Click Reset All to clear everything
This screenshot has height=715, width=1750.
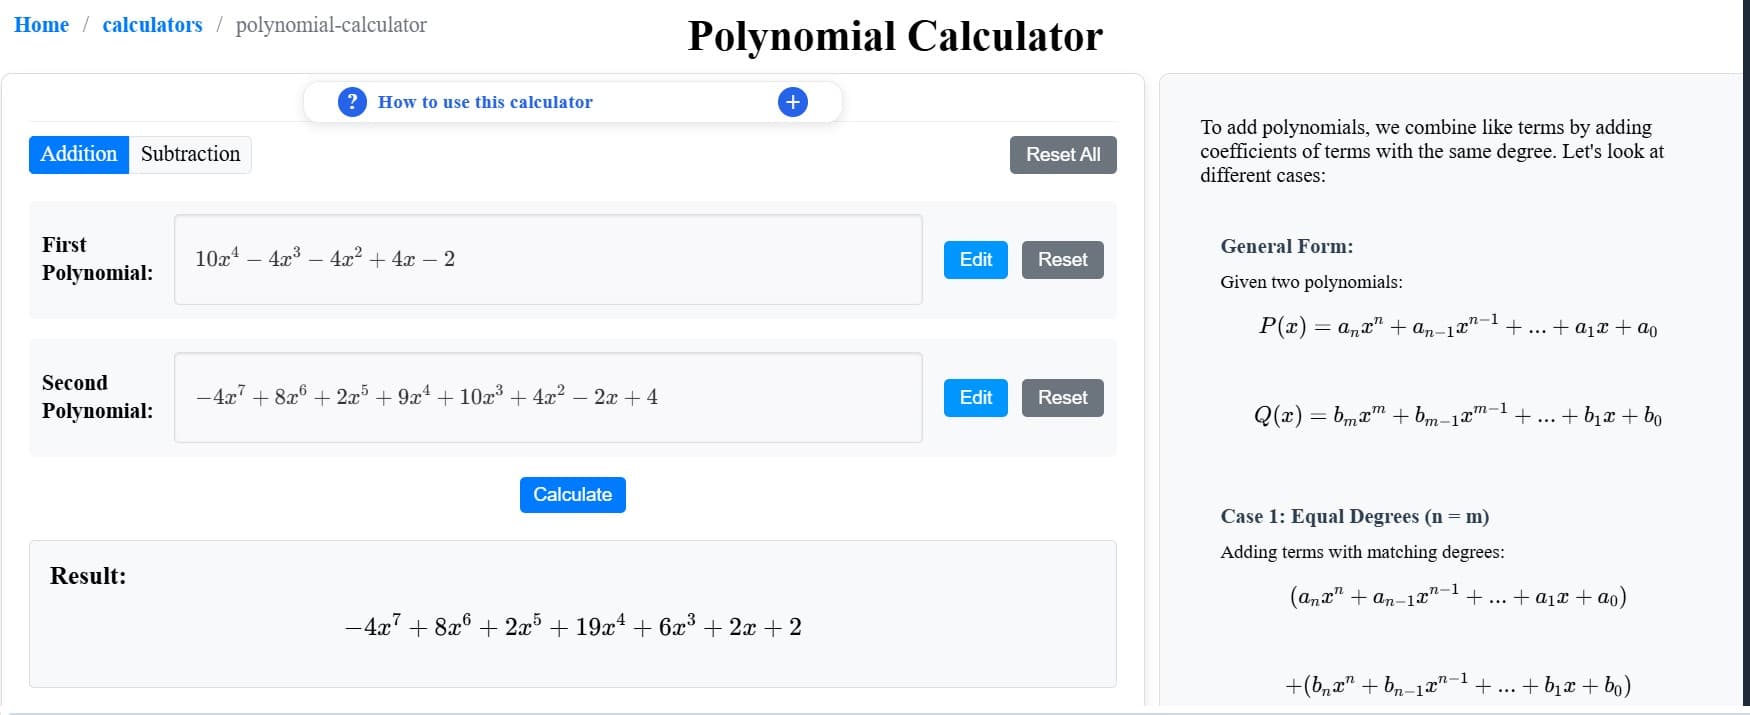(1063, 154)
